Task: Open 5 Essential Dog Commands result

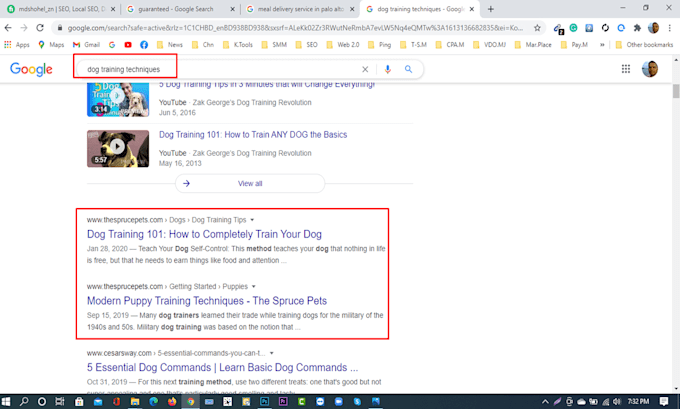Action: tap(222, 368)
